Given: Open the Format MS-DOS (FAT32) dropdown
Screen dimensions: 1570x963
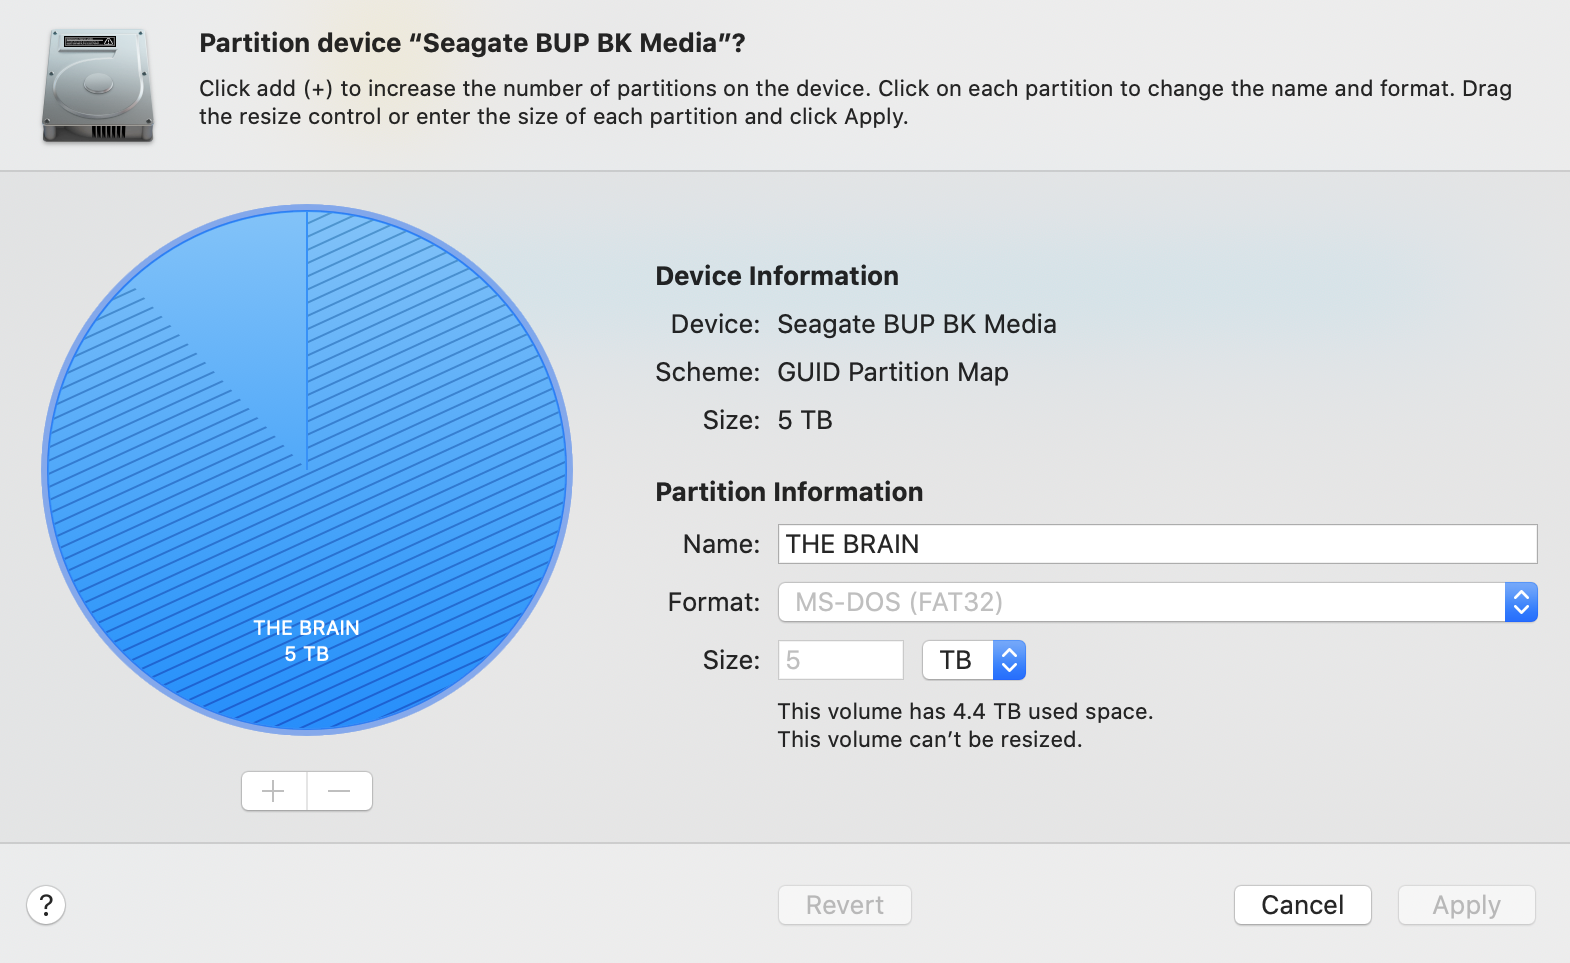Looking at the screenshot, I should (1157, 602).
